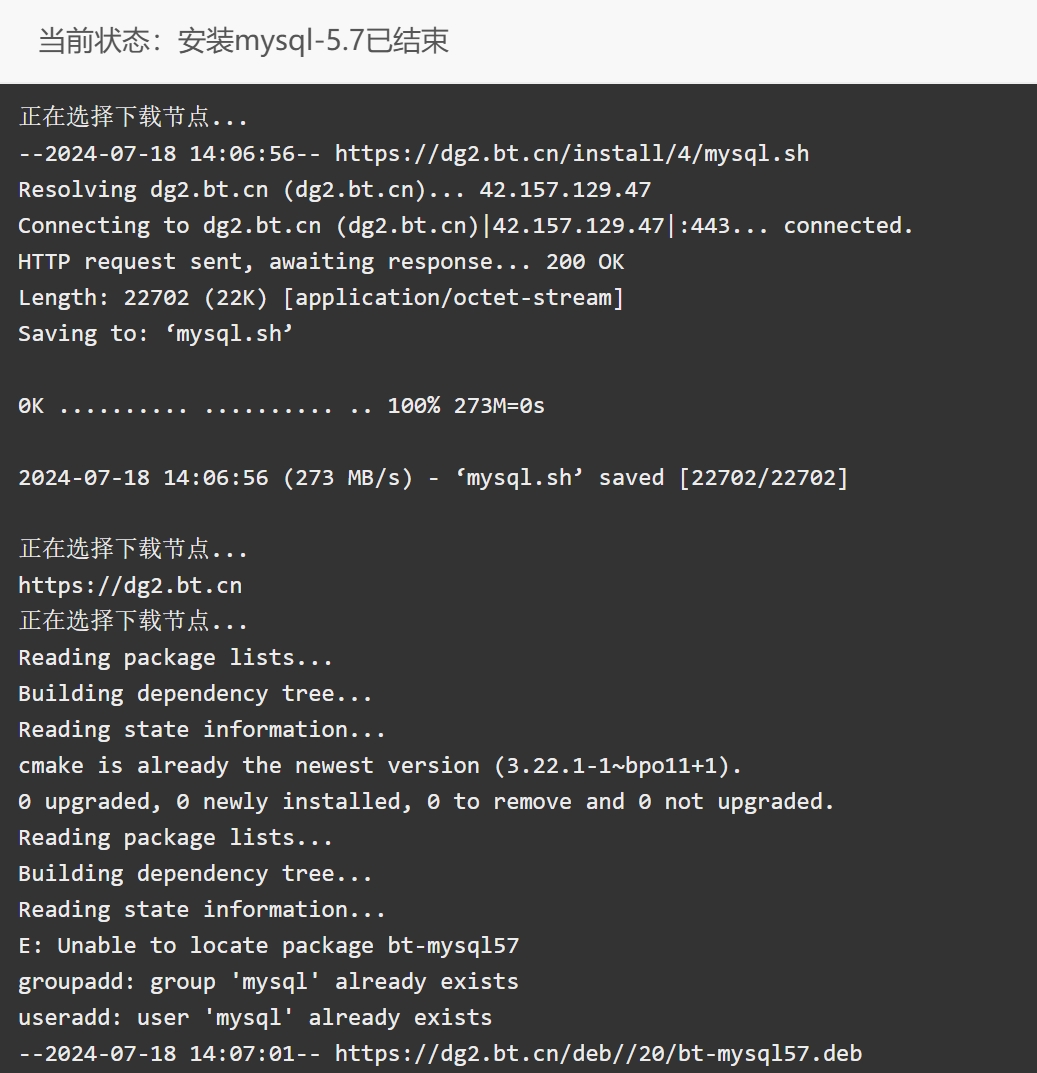Click the https://dg2.bt.cn node line
Screen dimensions: 1037x1073
click(130, 585)
